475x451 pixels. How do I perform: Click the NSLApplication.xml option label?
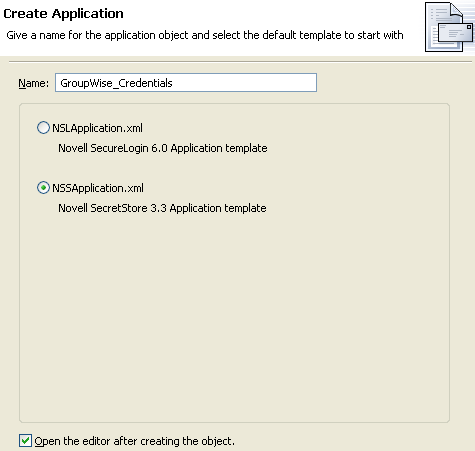(97, 128)
